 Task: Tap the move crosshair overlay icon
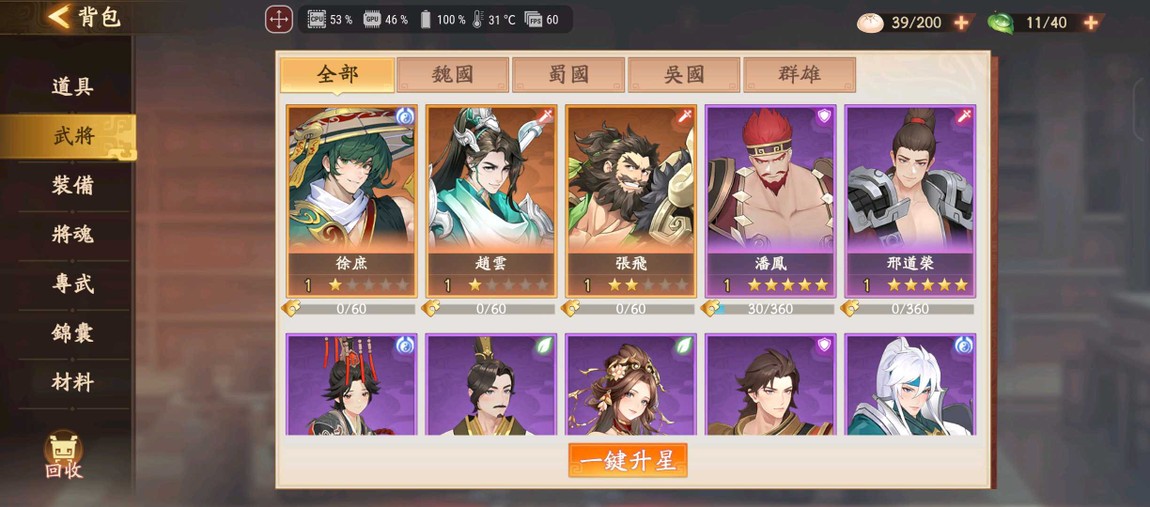(x=279, y=19)
